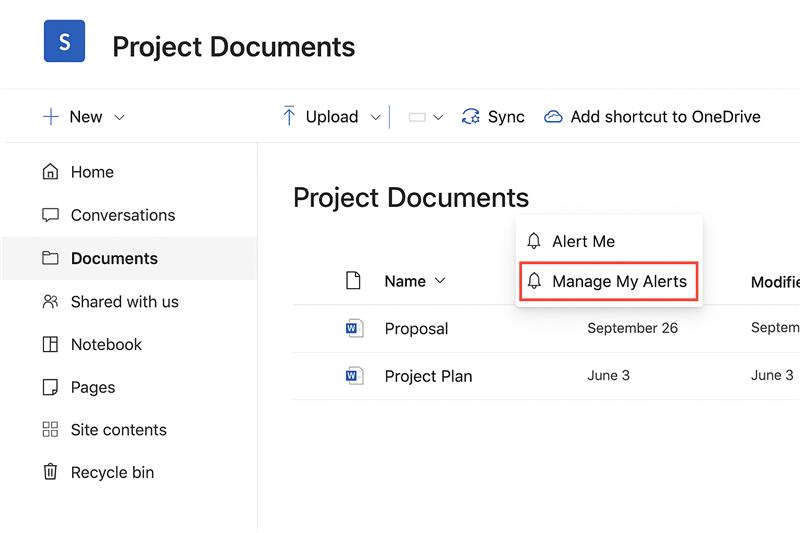
Task: Navigate to Shared with us
Action: pyautogui.click(x=124, y=301)
